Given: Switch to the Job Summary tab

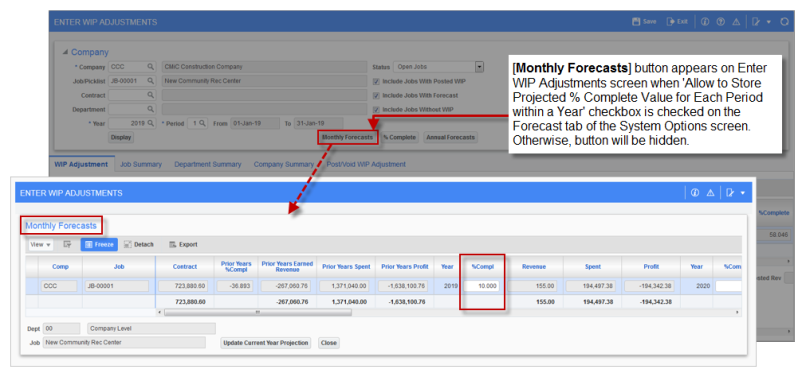Looking at the screenshot, I should [x=141, y=164].
